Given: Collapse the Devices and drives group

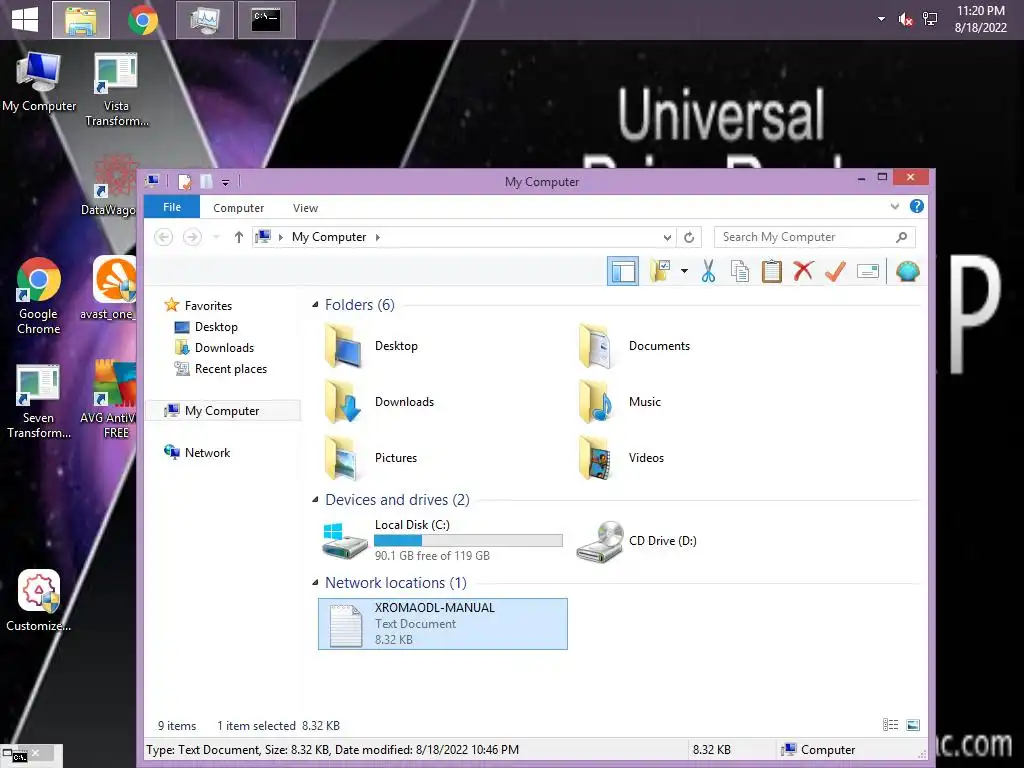Looking at the screenshot, I should click(315, 500).
